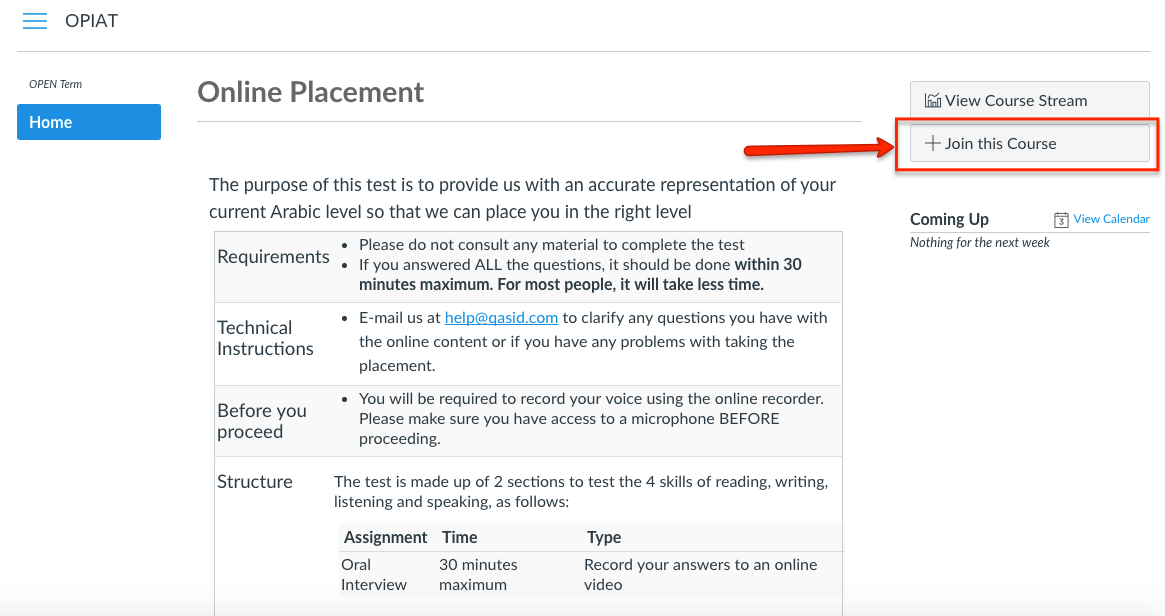Open the View Calendar link text

(x=1111, y=219)
